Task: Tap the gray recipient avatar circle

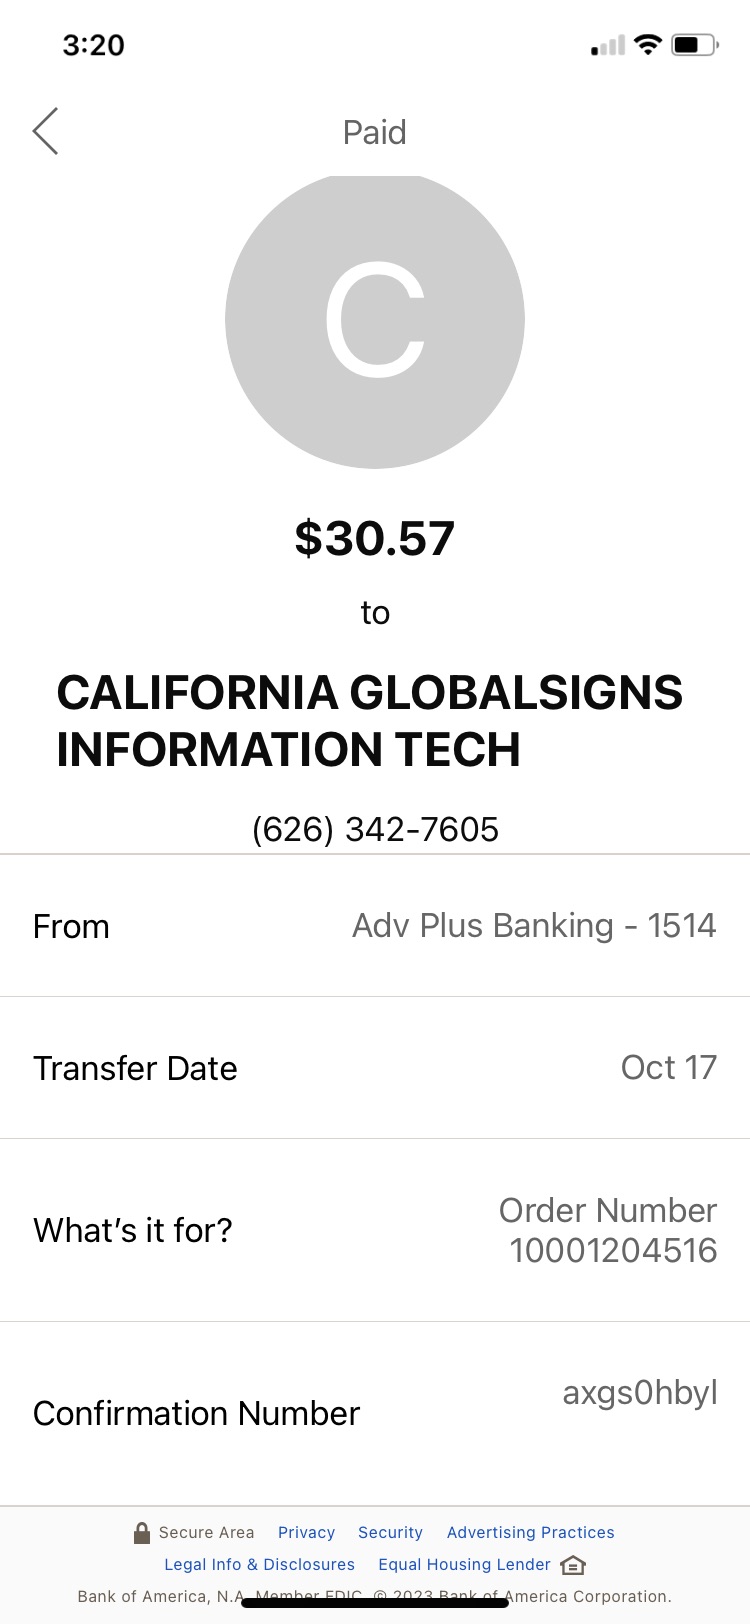Action: (375, 320)
